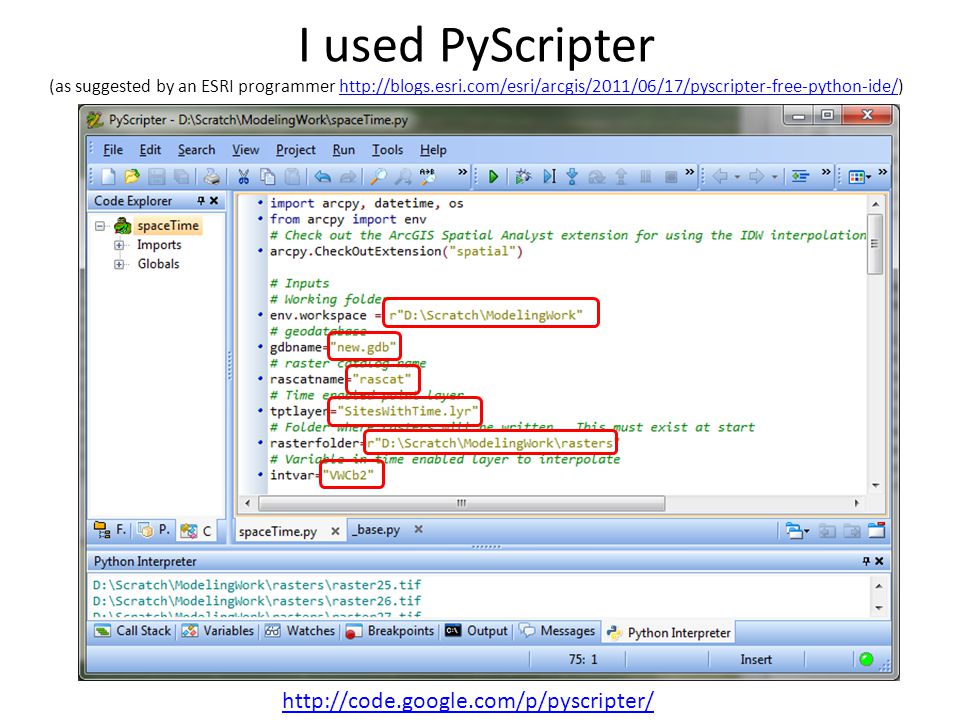
Task: Expand overflow chevron next to indent icon
Action: [826, 172]
